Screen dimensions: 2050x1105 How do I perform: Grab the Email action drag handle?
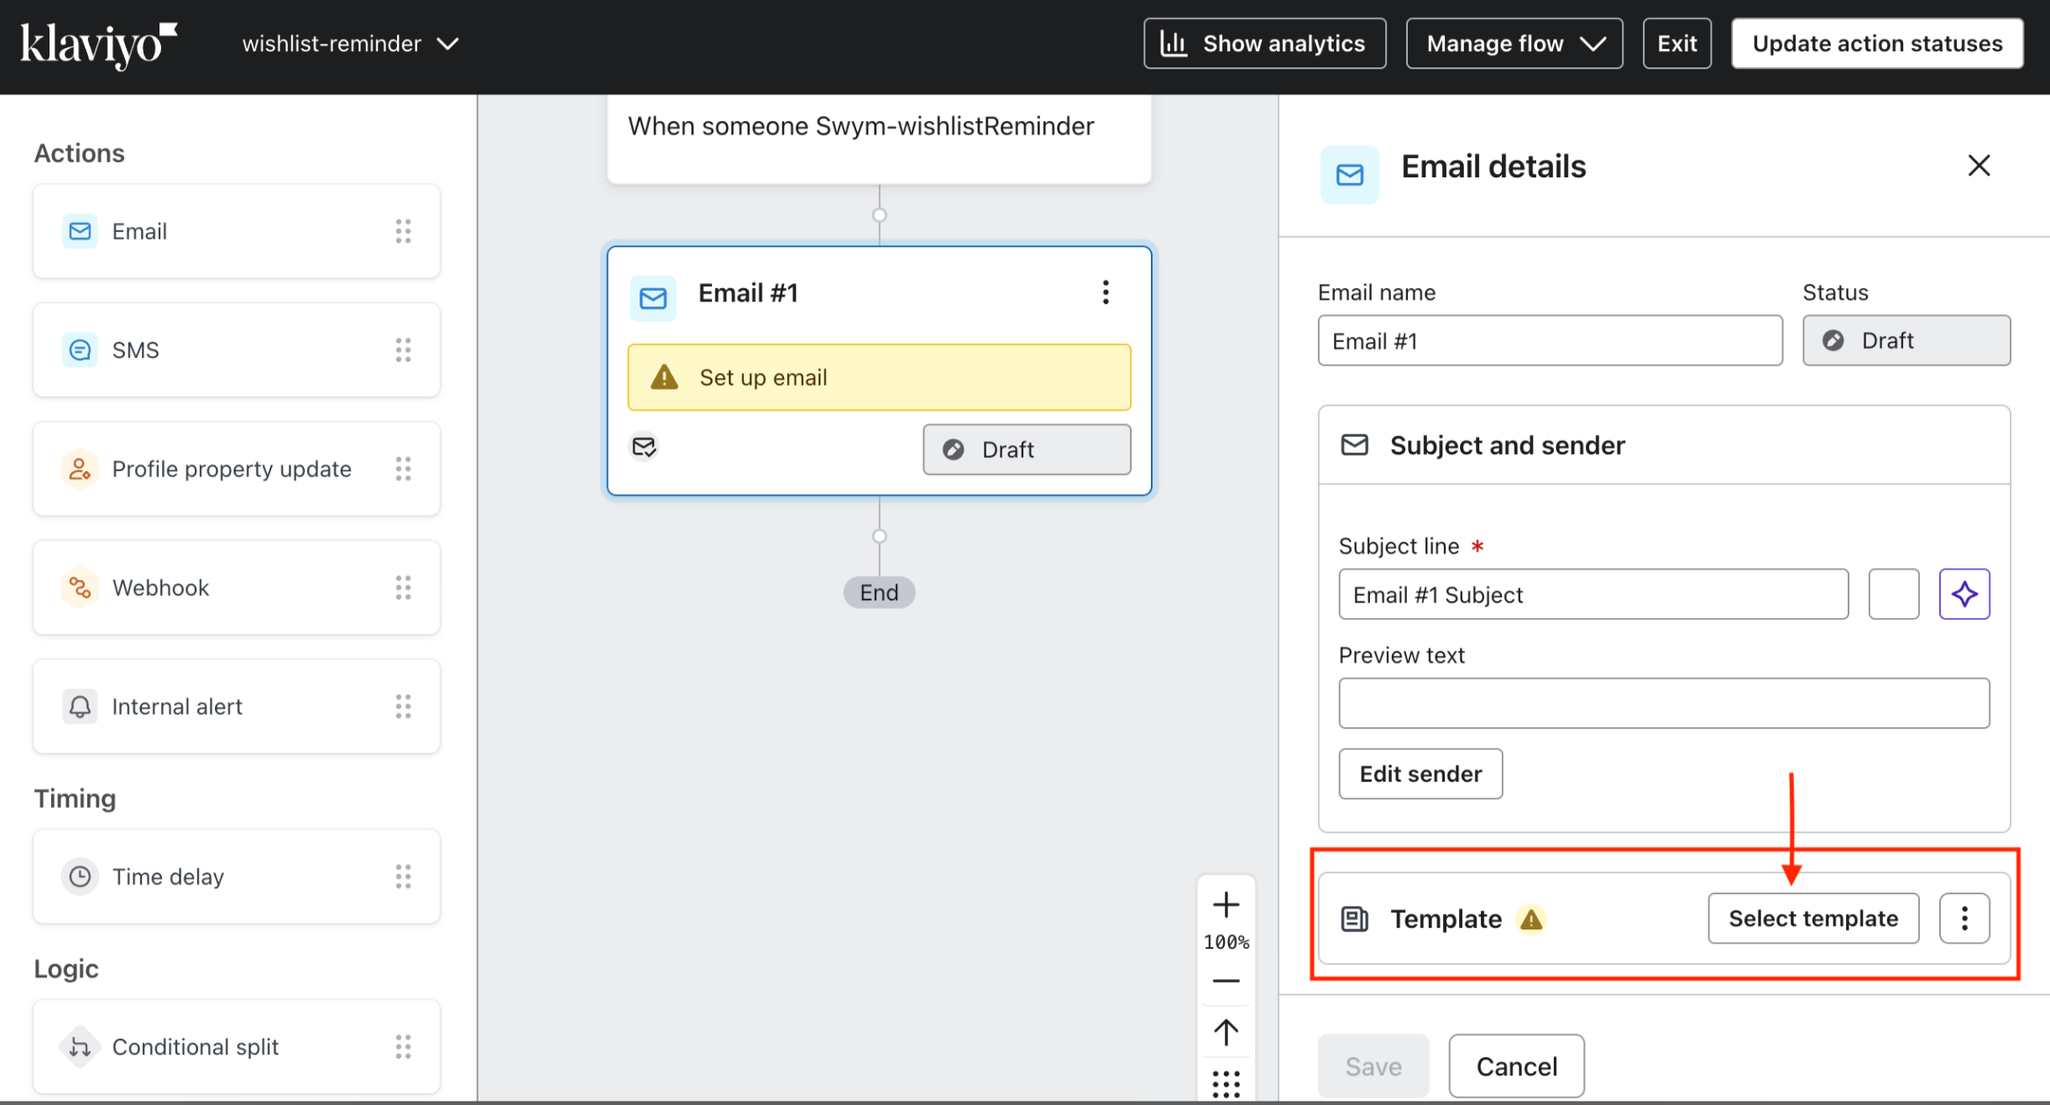click(x=403, y=231)
